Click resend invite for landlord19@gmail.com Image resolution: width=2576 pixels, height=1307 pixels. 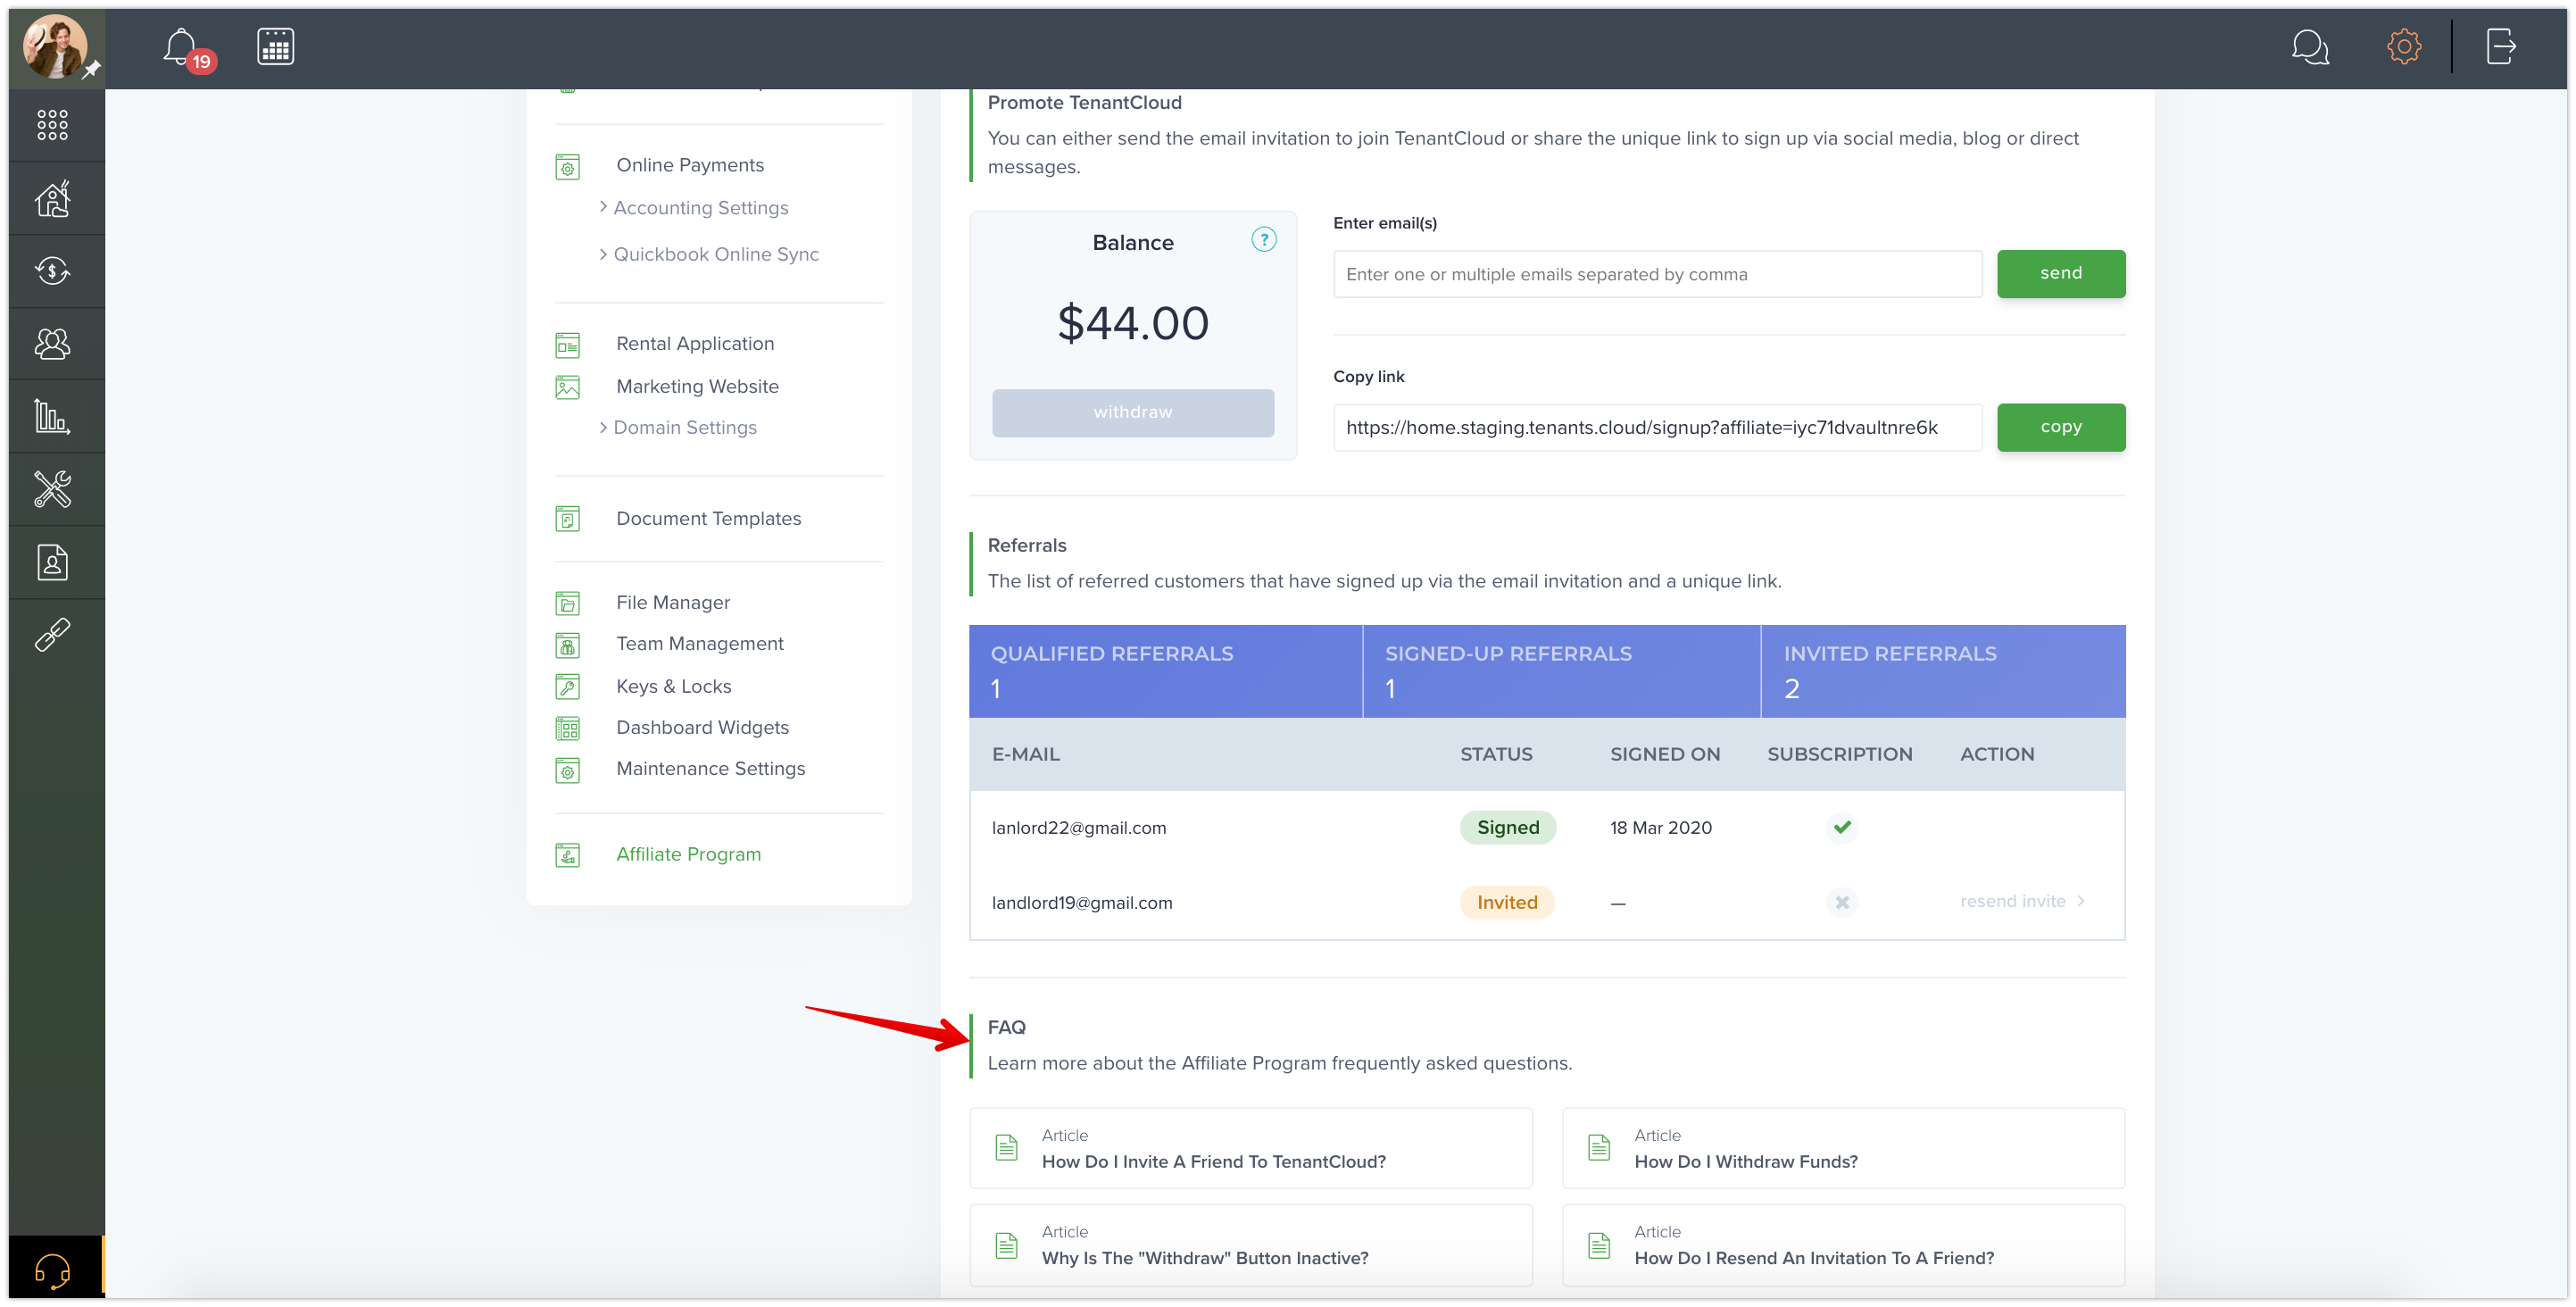2021,901
